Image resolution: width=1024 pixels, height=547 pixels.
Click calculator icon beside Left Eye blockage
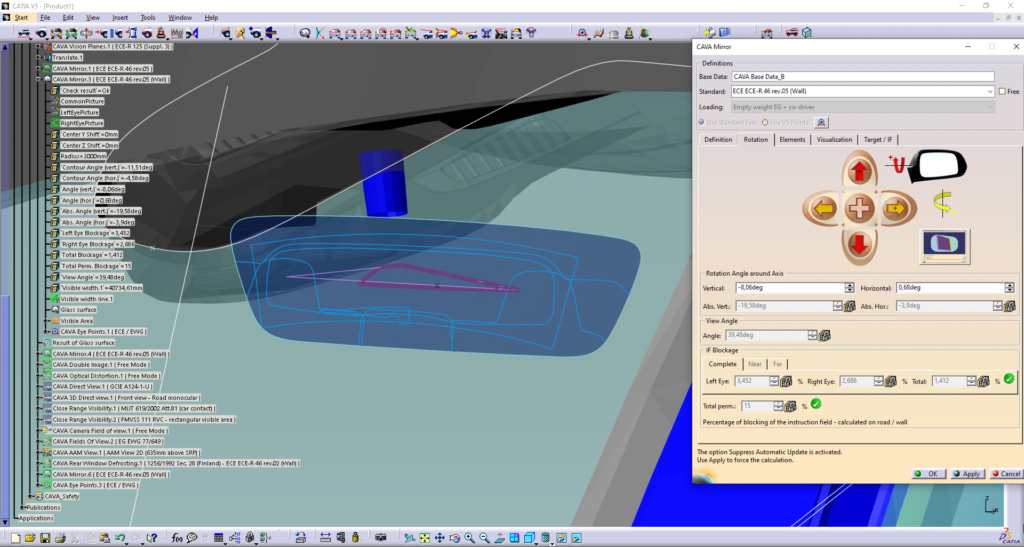(x=786, y=381)
